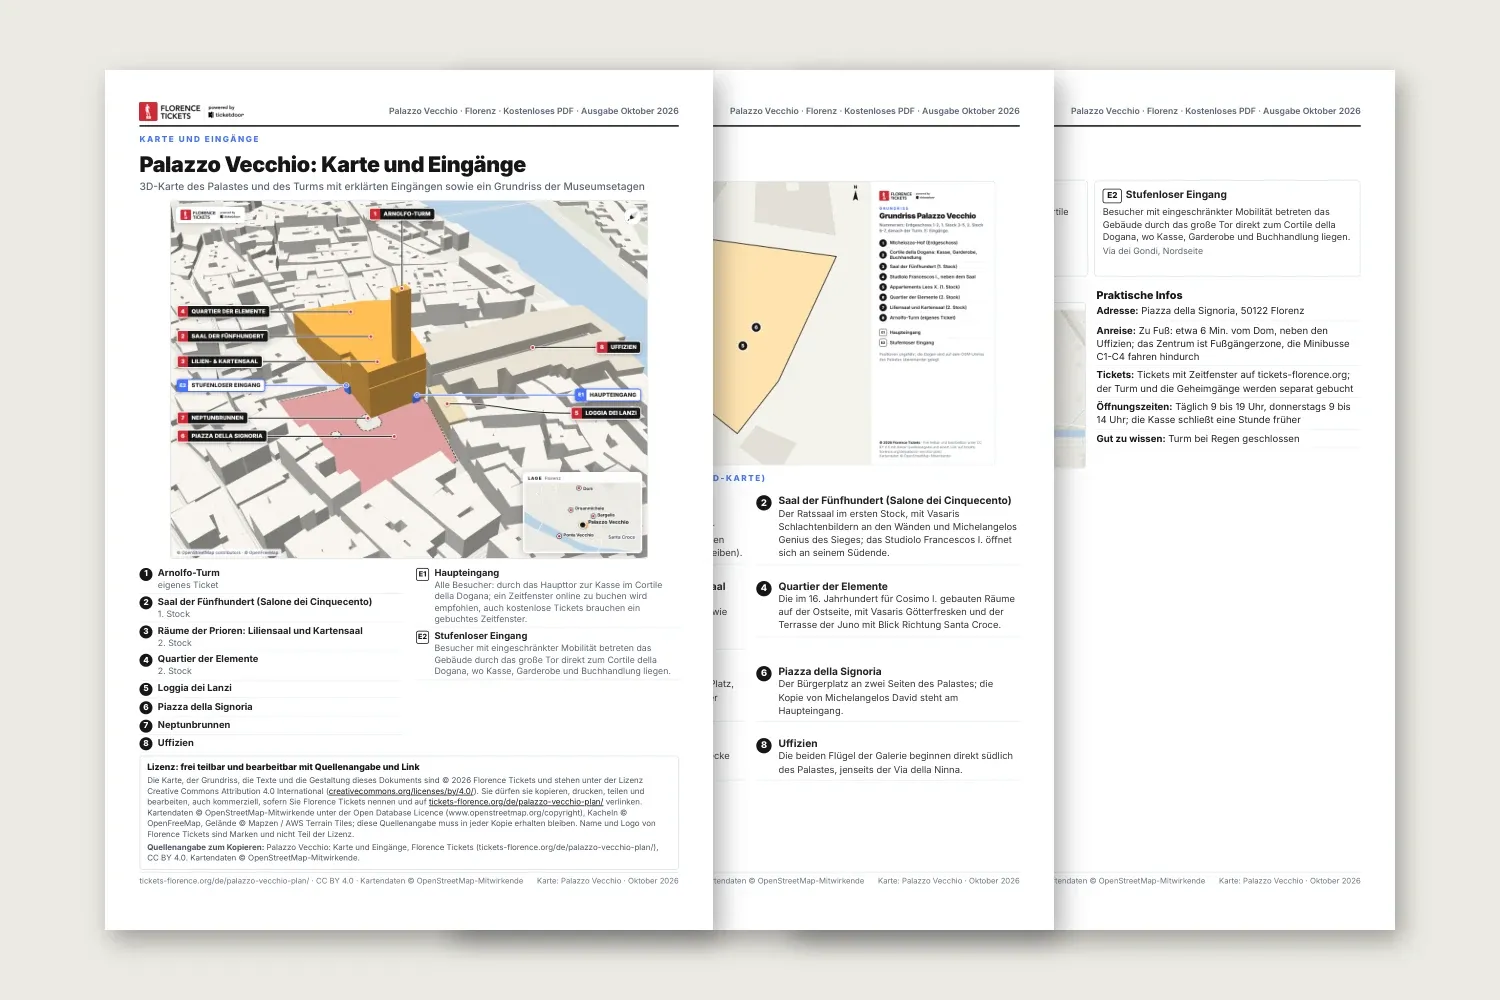This screenshot has width=1500, height=1000.
Task: Select the SAAL DER FÜNFHUNDERT map callout
Action: (222, 336)
